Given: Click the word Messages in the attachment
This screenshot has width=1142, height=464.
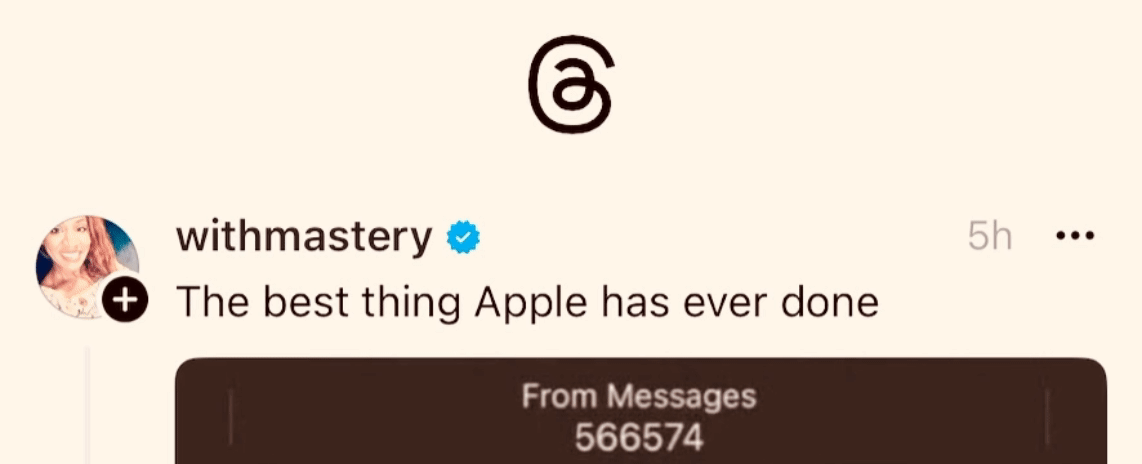Looking at the screenshot, I should 682,398.
